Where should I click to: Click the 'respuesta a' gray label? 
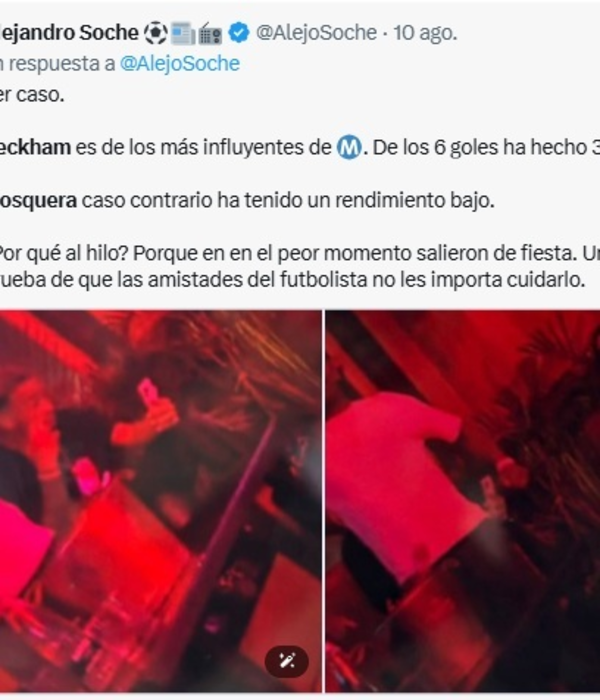(x=62, y=63)
